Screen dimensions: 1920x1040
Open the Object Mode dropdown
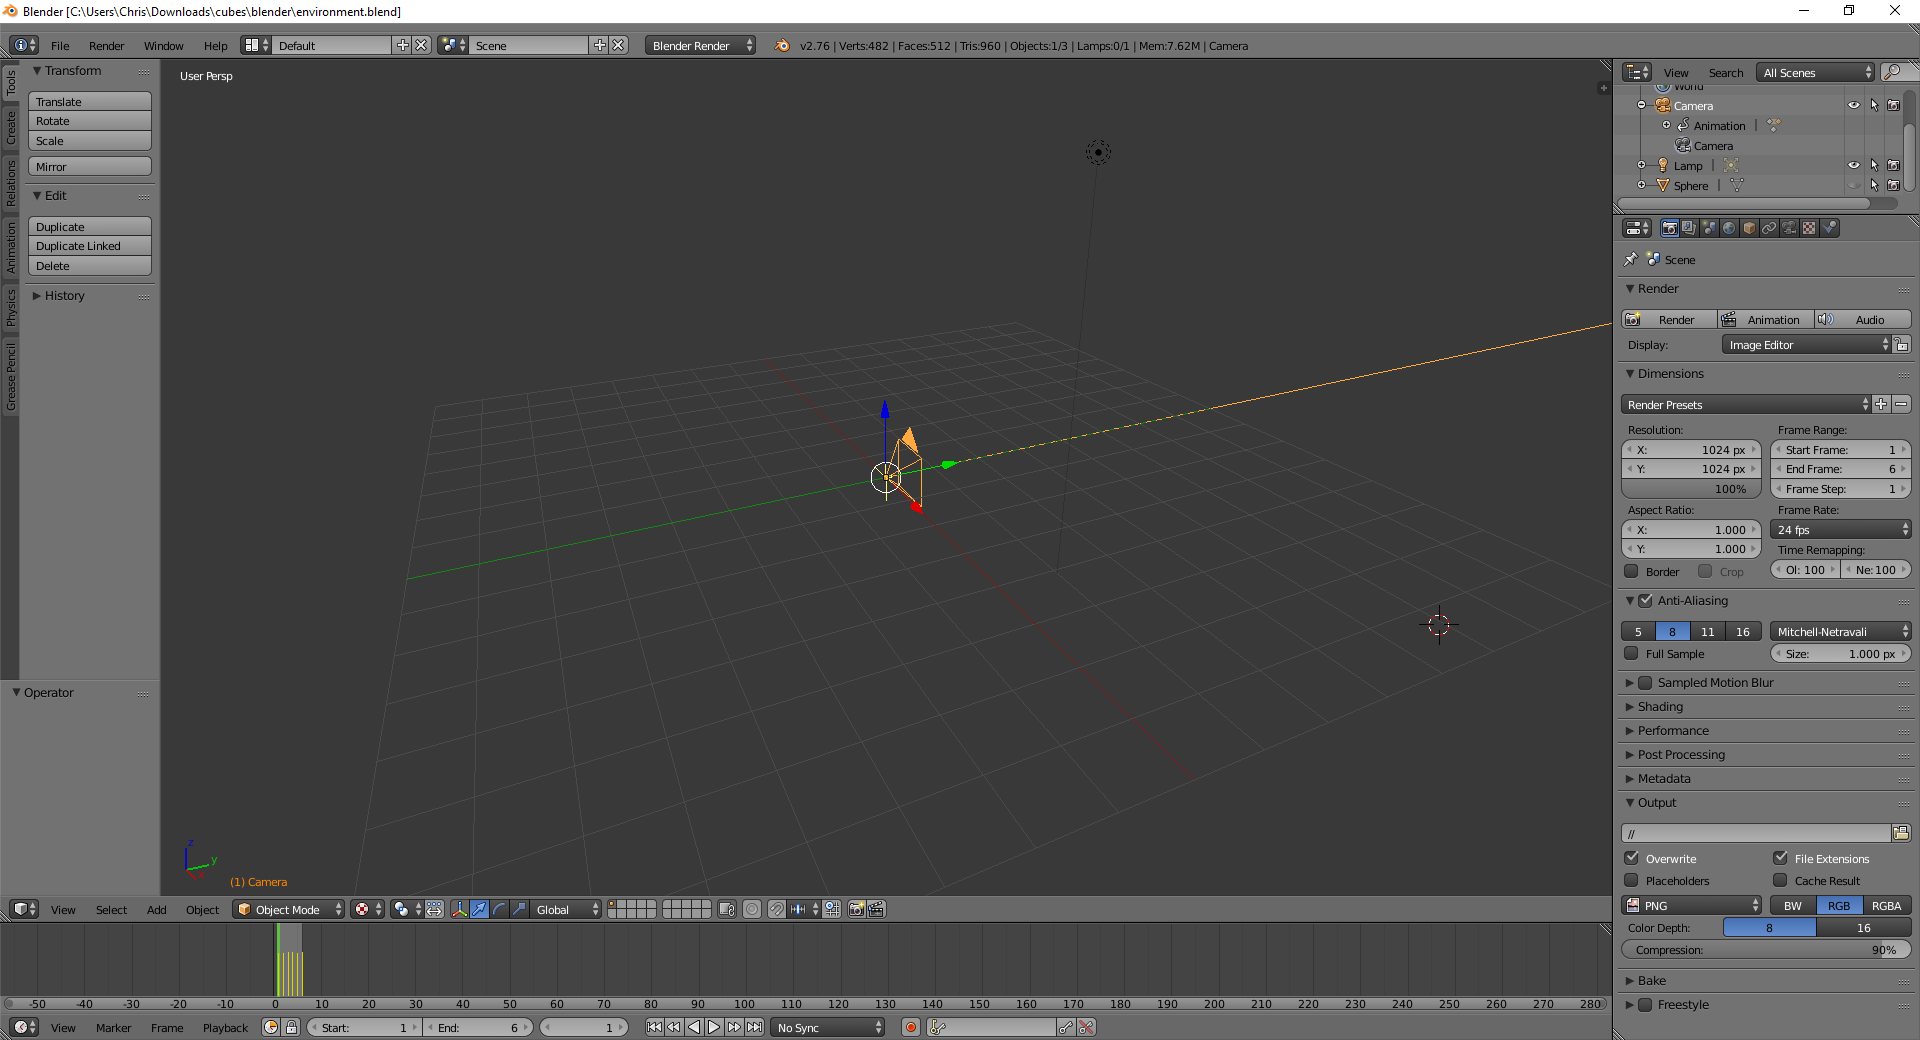click(288, 909)
